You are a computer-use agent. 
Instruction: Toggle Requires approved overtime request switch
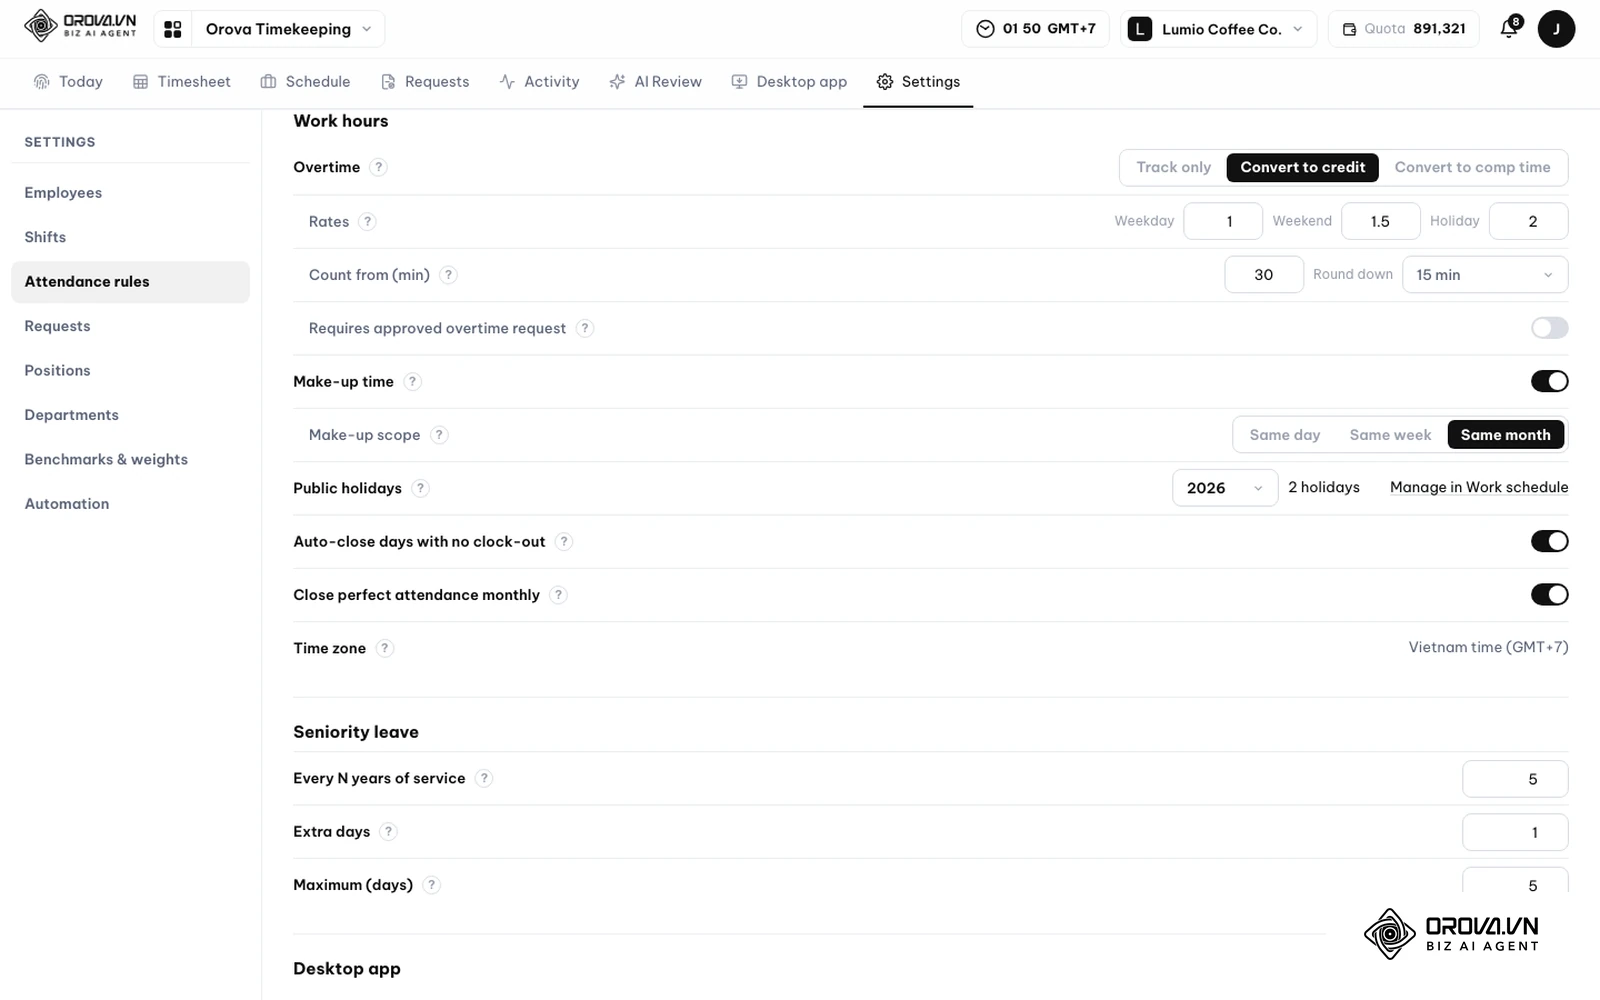[1549, 328]
